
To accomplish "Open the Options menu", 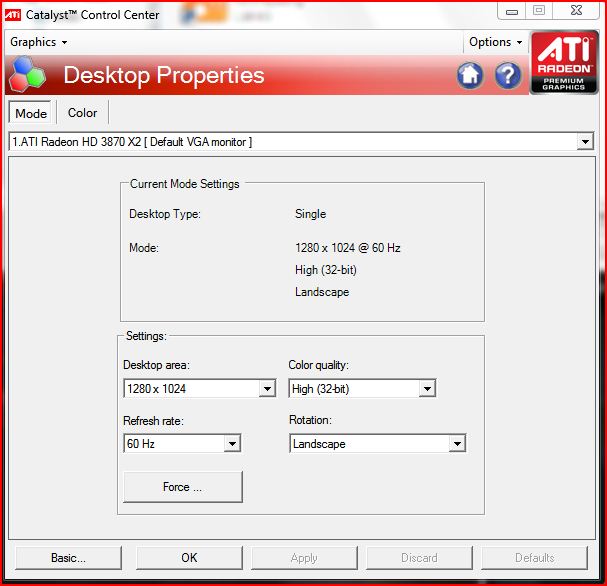I will (495, 42).
